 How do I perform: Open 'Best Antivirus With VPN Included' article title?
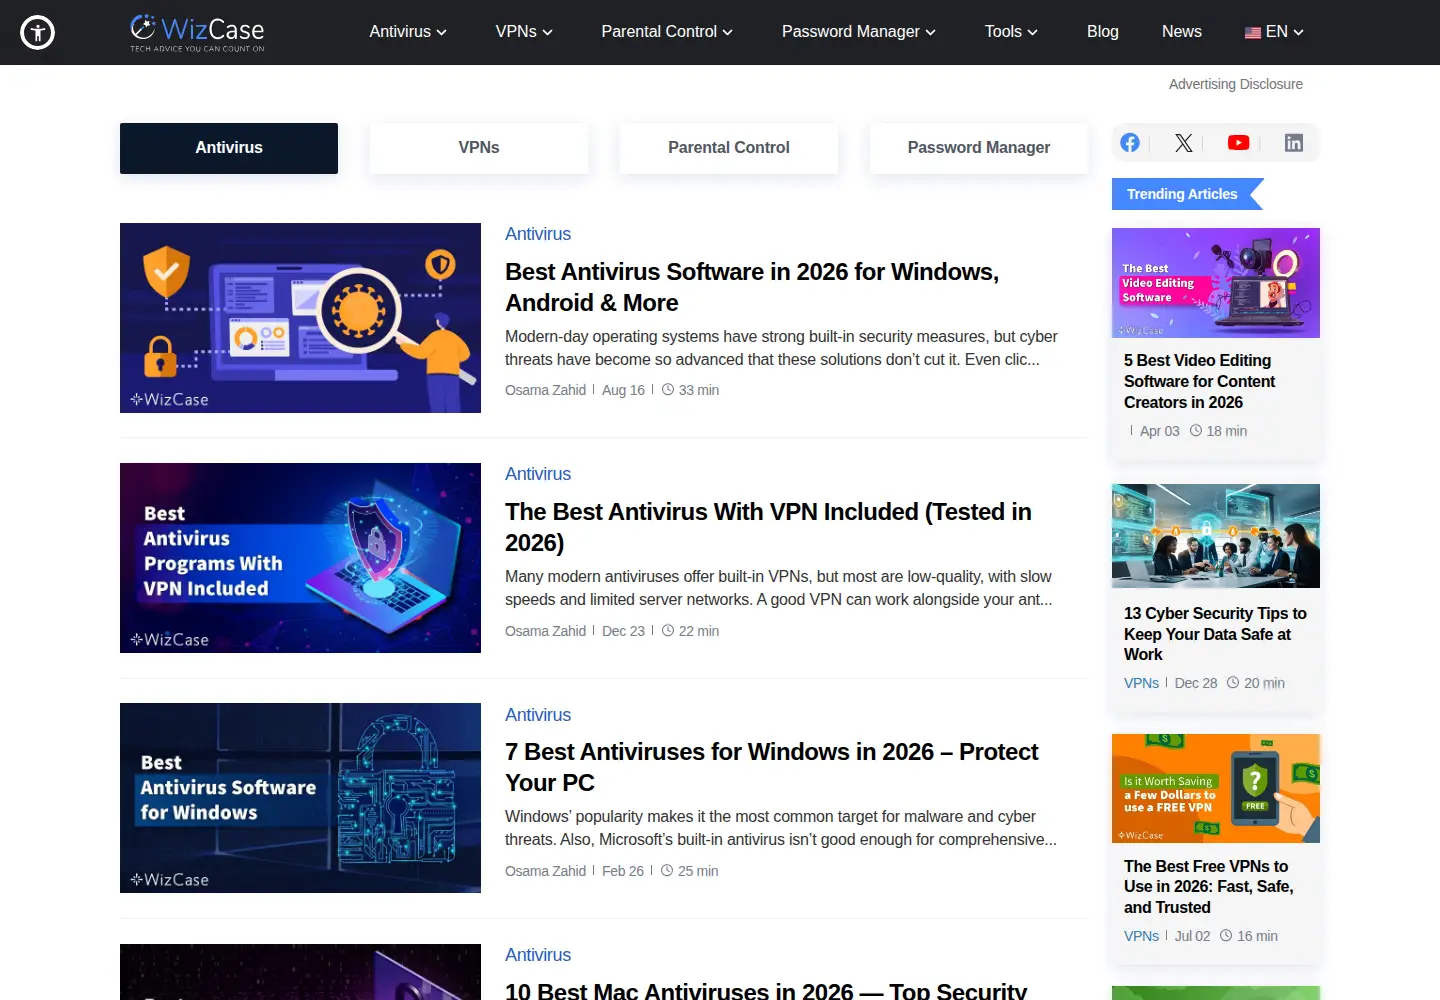tap(768, 527)
